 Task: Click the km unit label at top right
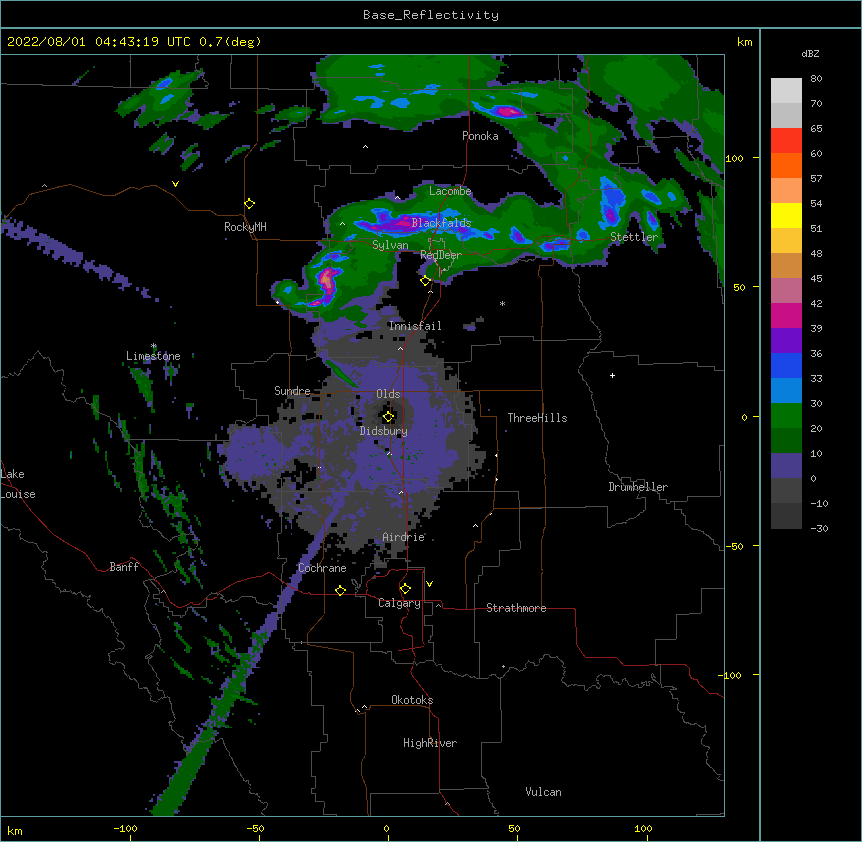[x=744, y=42]
